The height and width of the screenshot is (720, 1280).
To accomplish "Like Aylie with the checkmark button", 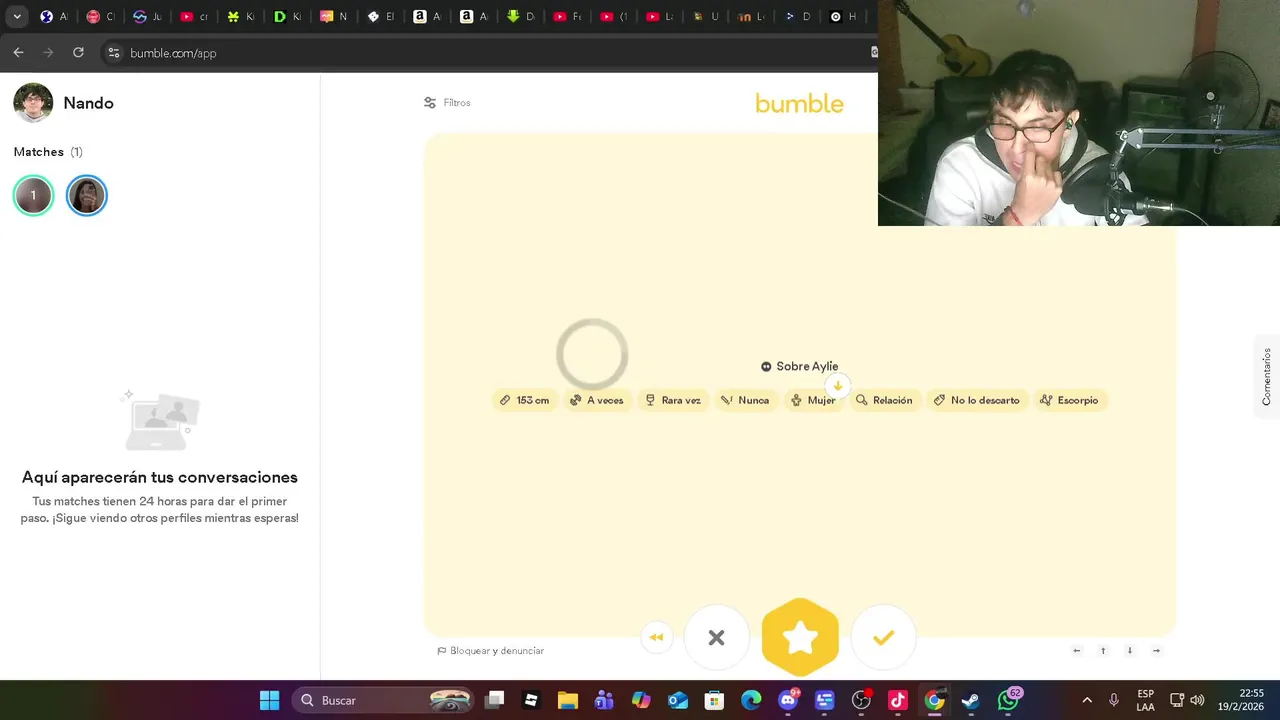I will (883, 637).
